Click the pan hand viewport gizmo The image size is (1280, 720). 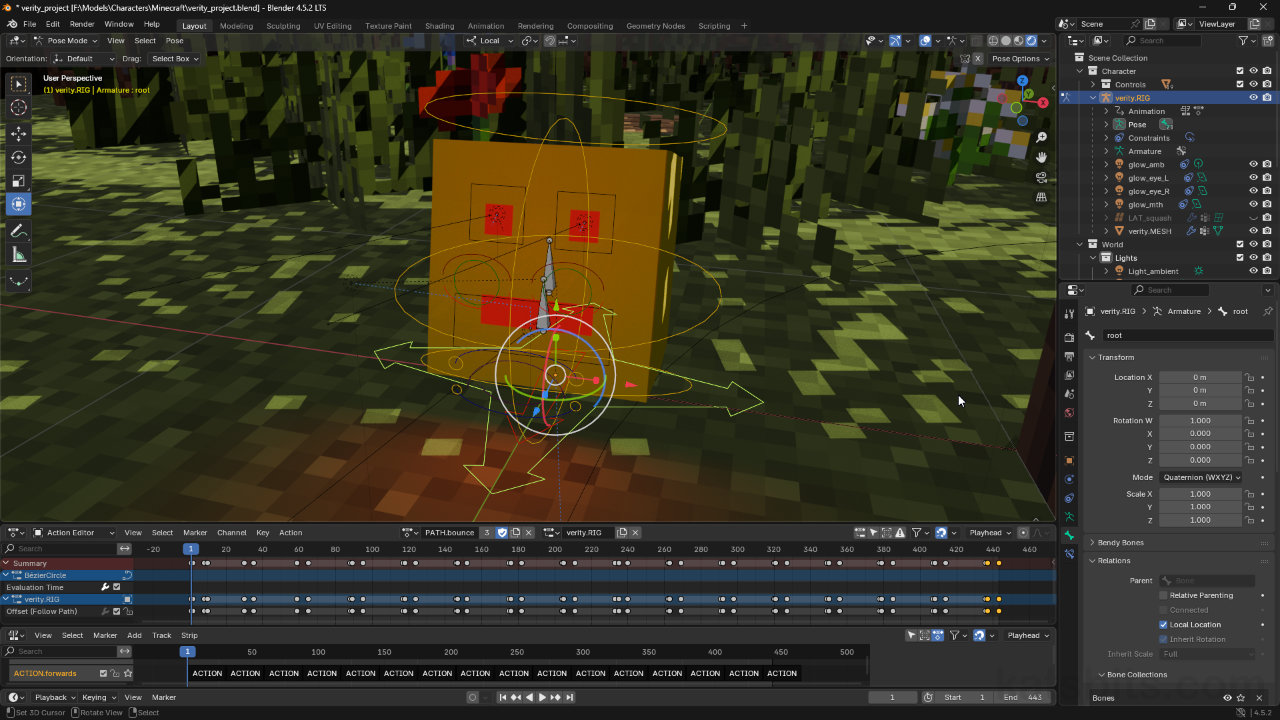tap(1041, 157)
